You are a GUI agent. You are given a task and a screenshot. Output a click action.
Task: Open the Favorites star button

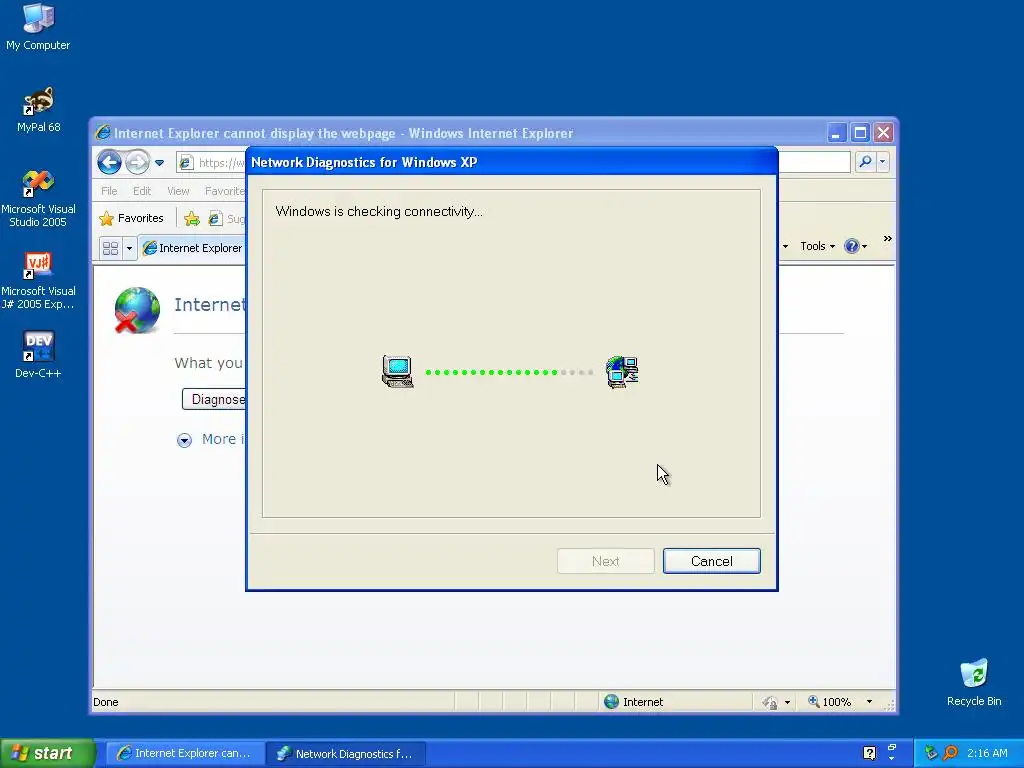coord(131,218)
